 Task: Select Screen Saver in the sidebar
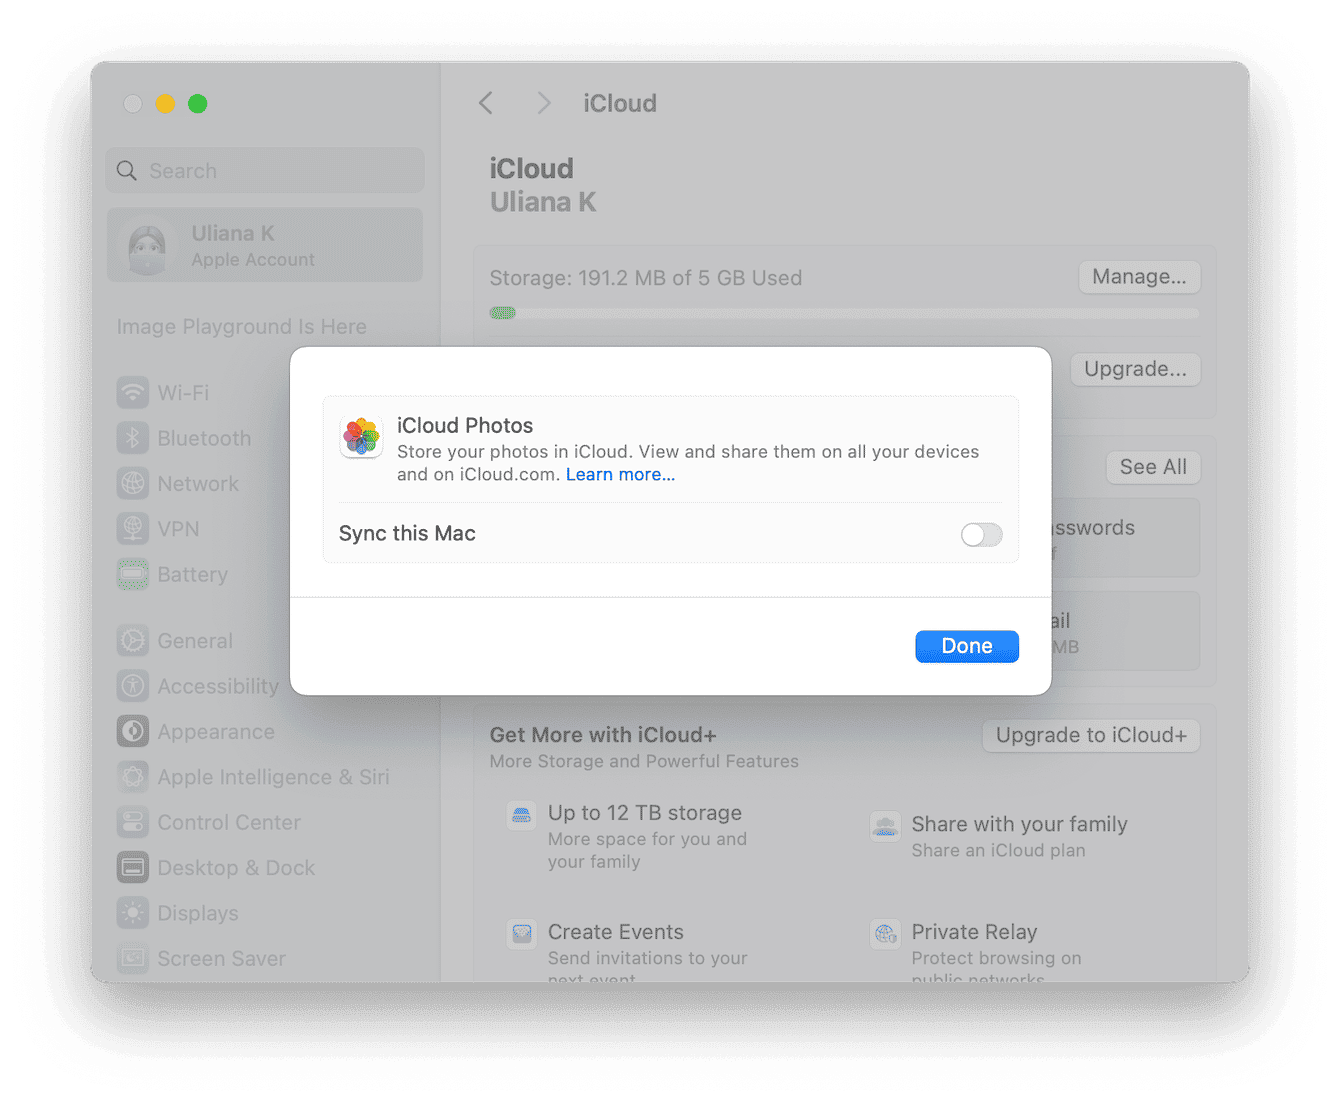coord(220,958)
